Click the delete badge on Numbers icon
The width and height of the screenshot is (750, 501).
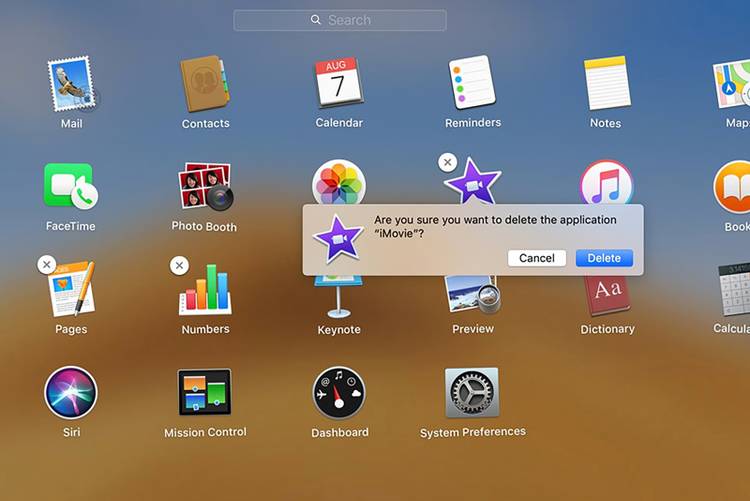(x=179, y=266)
